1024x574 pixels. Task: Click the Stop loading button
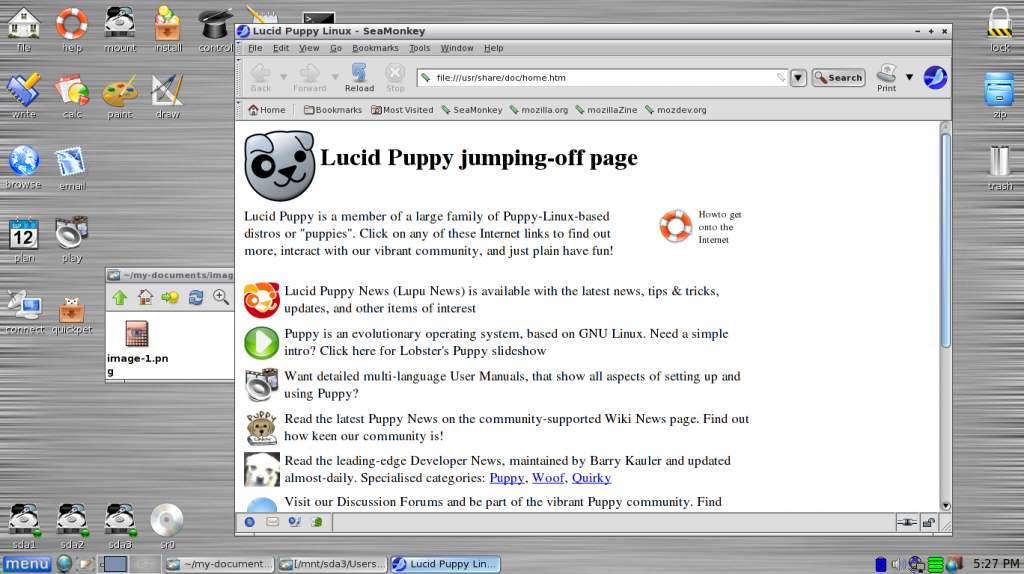[x=394, y=78]
